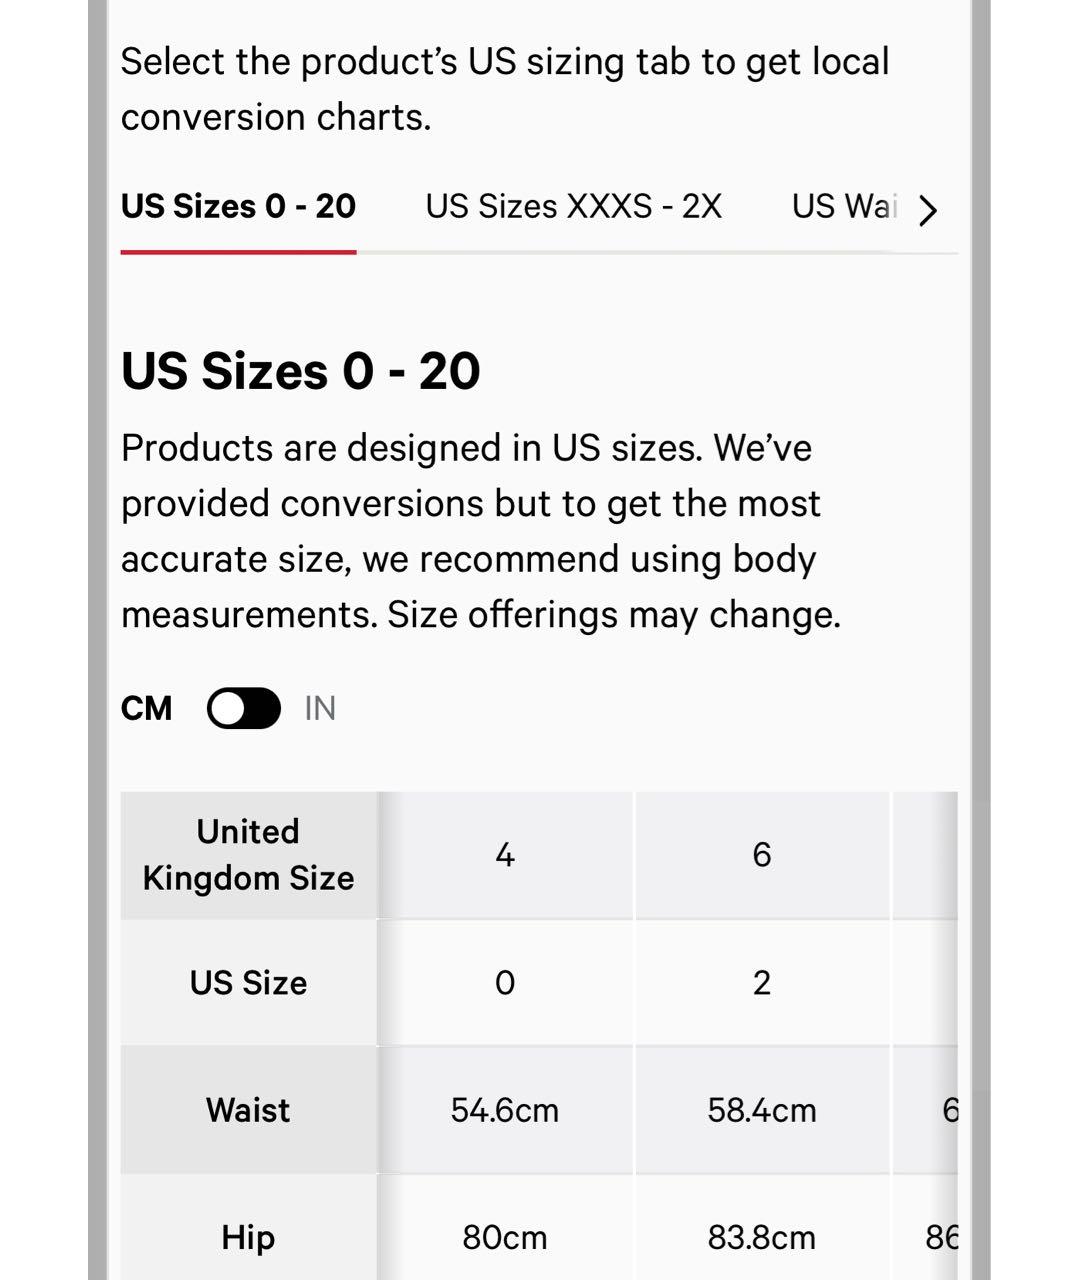Image resolution: width=1080 pixels, height=1280 pixels.
Task: Click the 80cm hip cell
Action: coord(505,1237)
